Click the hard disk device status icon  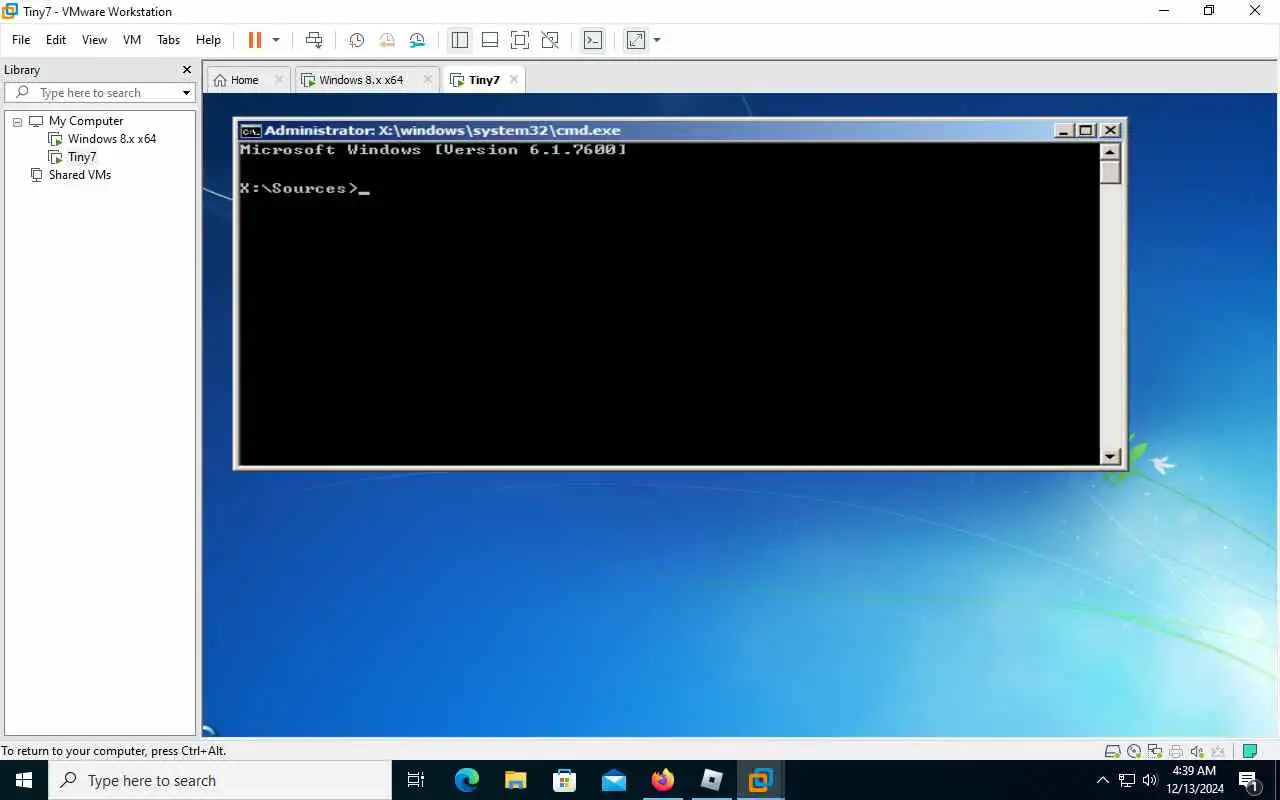[1112, 751]
